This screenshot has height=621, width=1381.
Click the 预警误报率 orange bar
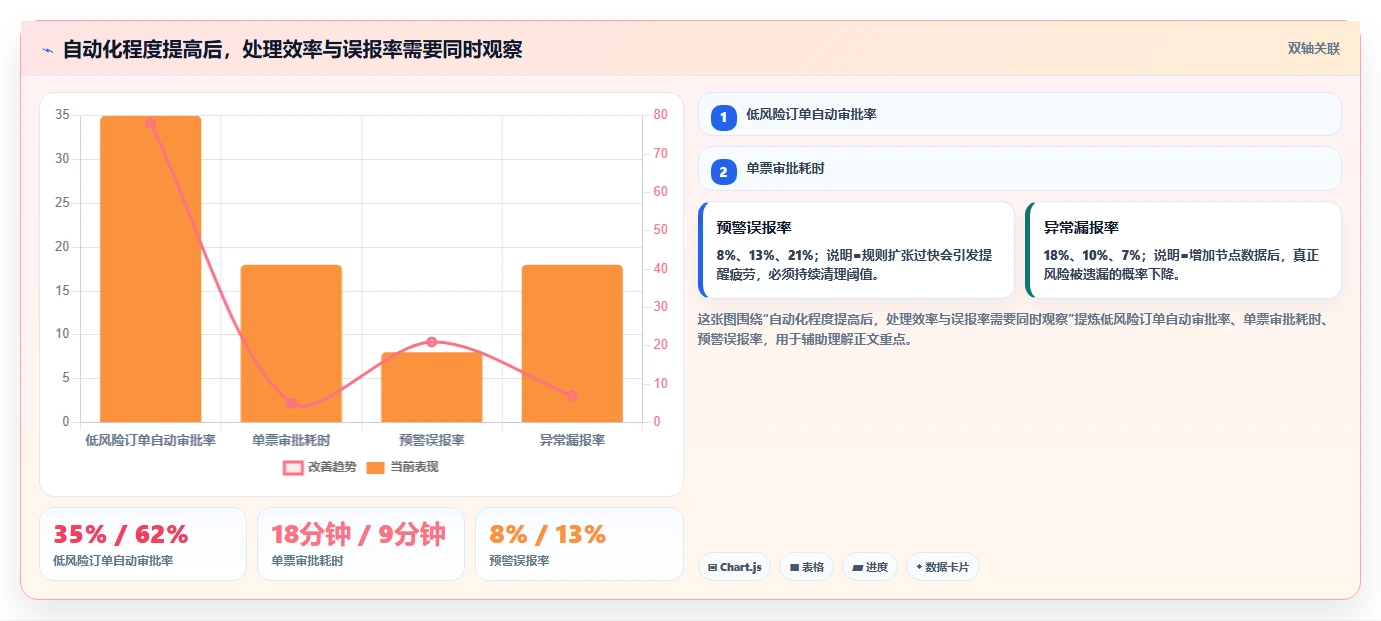[432, 387]
